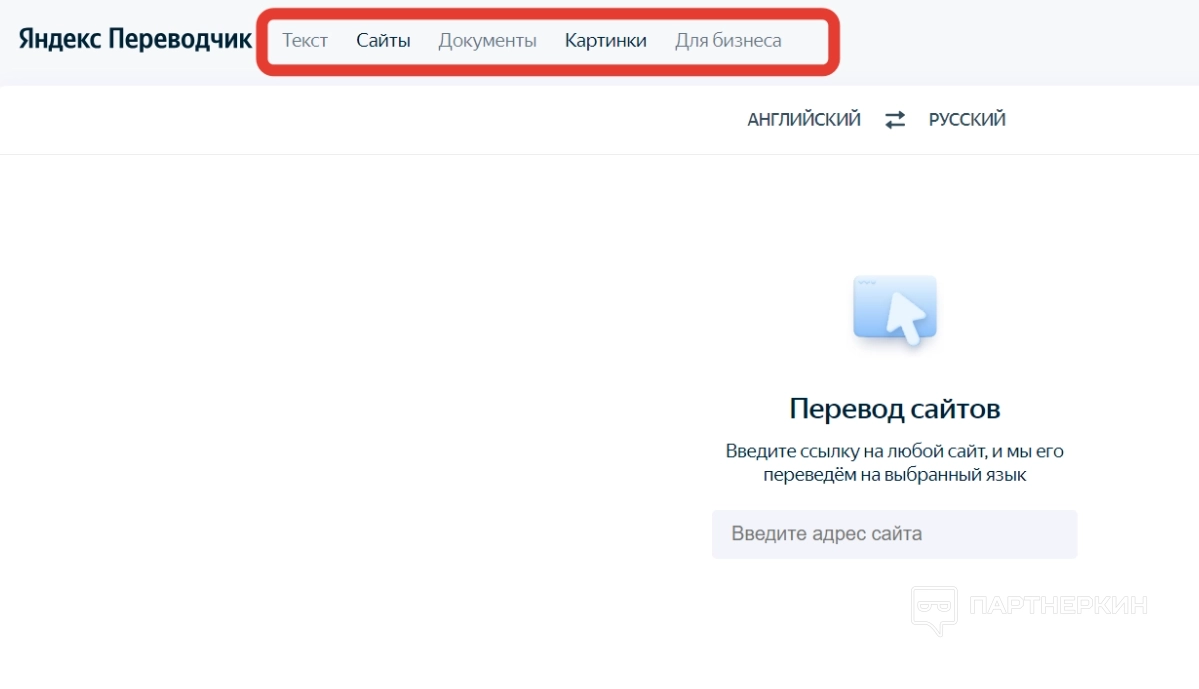Open the Документы tab
The image size is (1199, 689).
coord(487,41)
